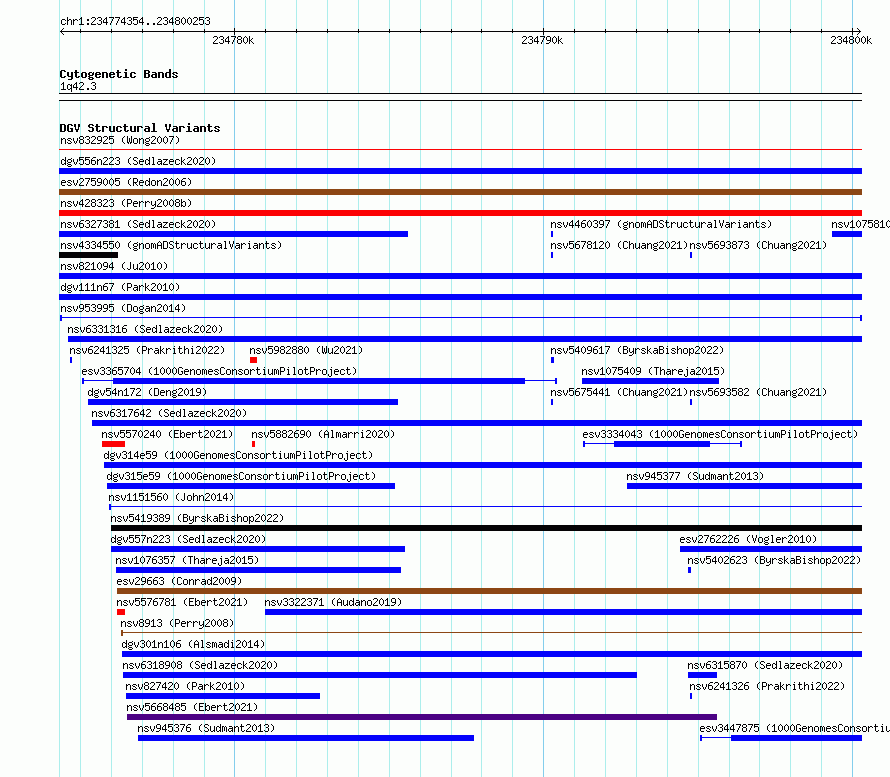Click the red nsv5576781 (Ebert2021) marker
This screenshot has height=777, width=890.
pos(121,612)
